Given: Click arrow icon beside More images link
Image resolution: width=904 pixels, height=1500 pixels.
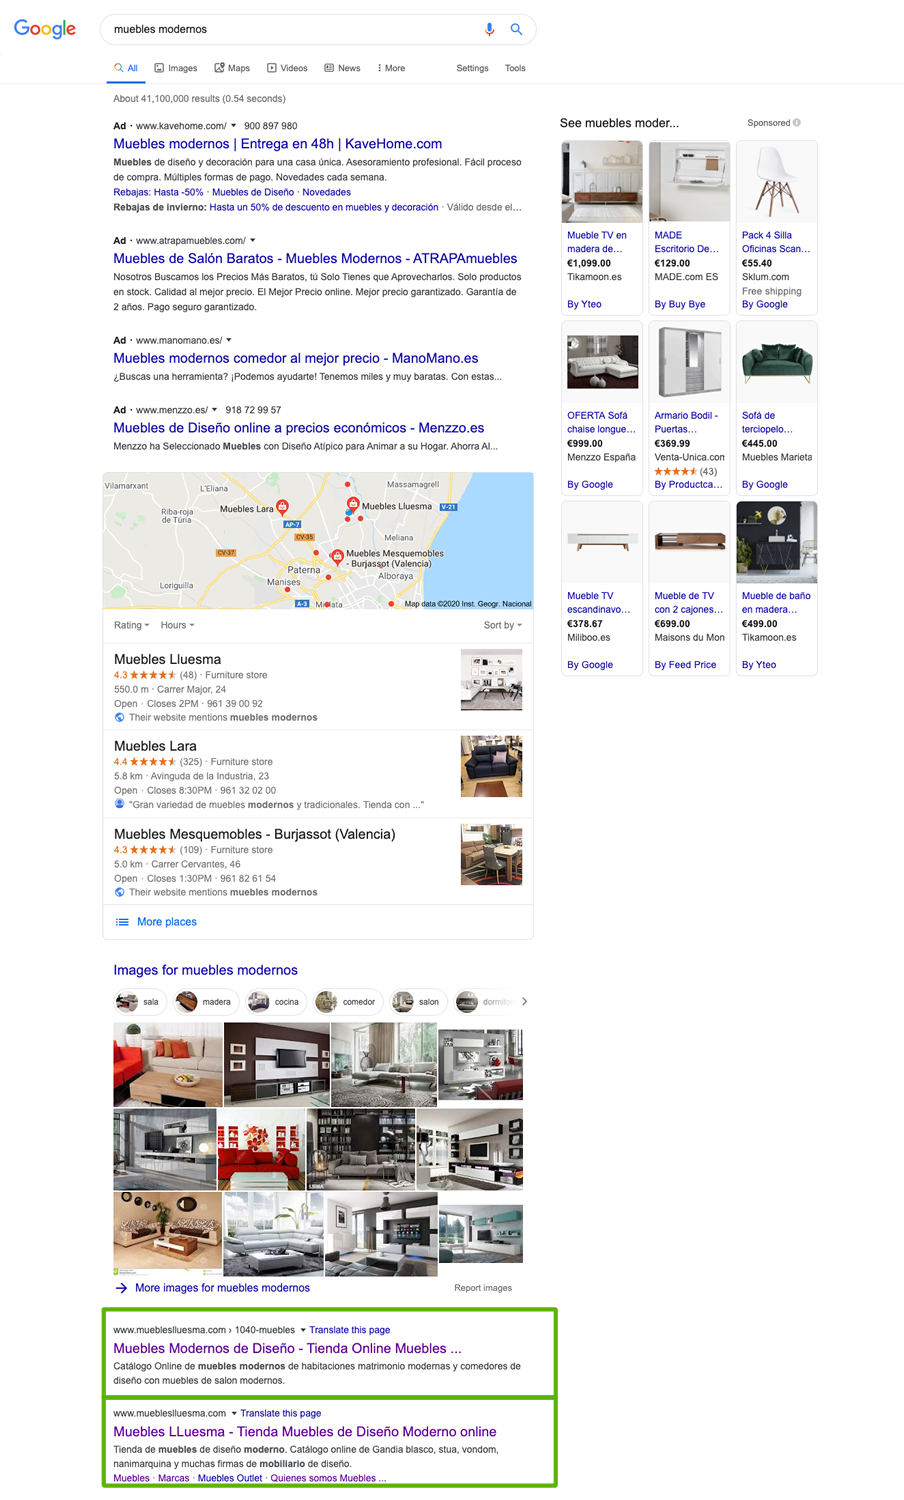Looking at the screenshot, I should [121, 1288].
